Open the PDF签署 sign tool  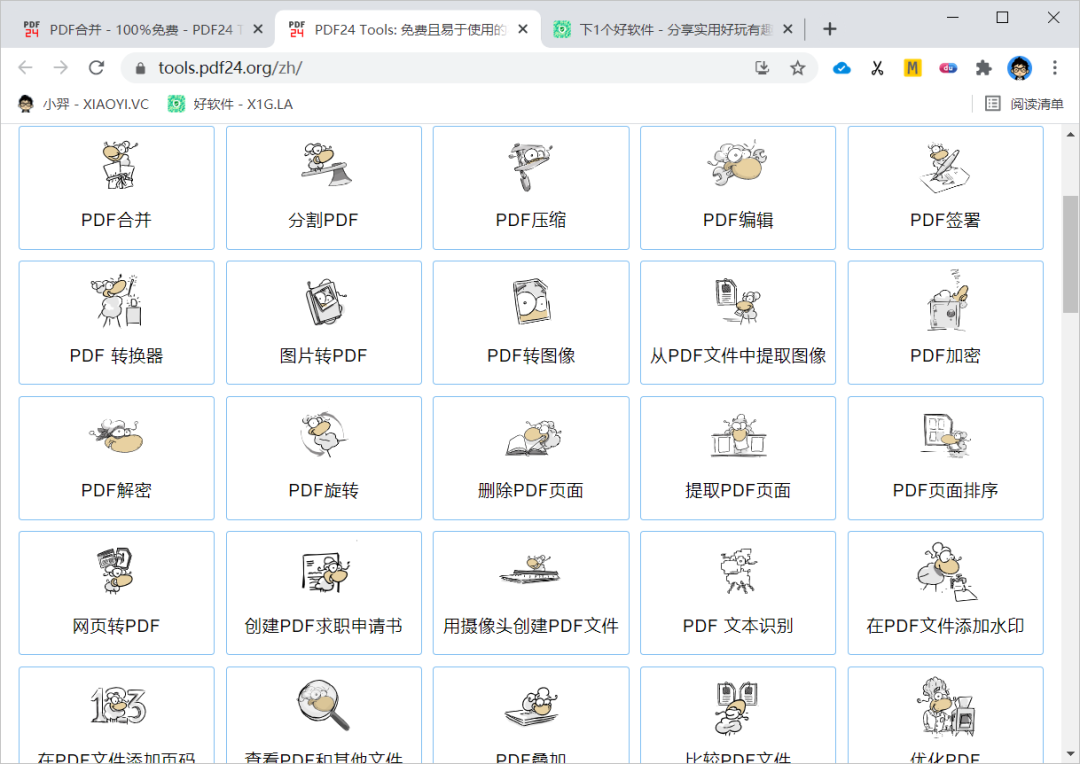tap(945, 188)
